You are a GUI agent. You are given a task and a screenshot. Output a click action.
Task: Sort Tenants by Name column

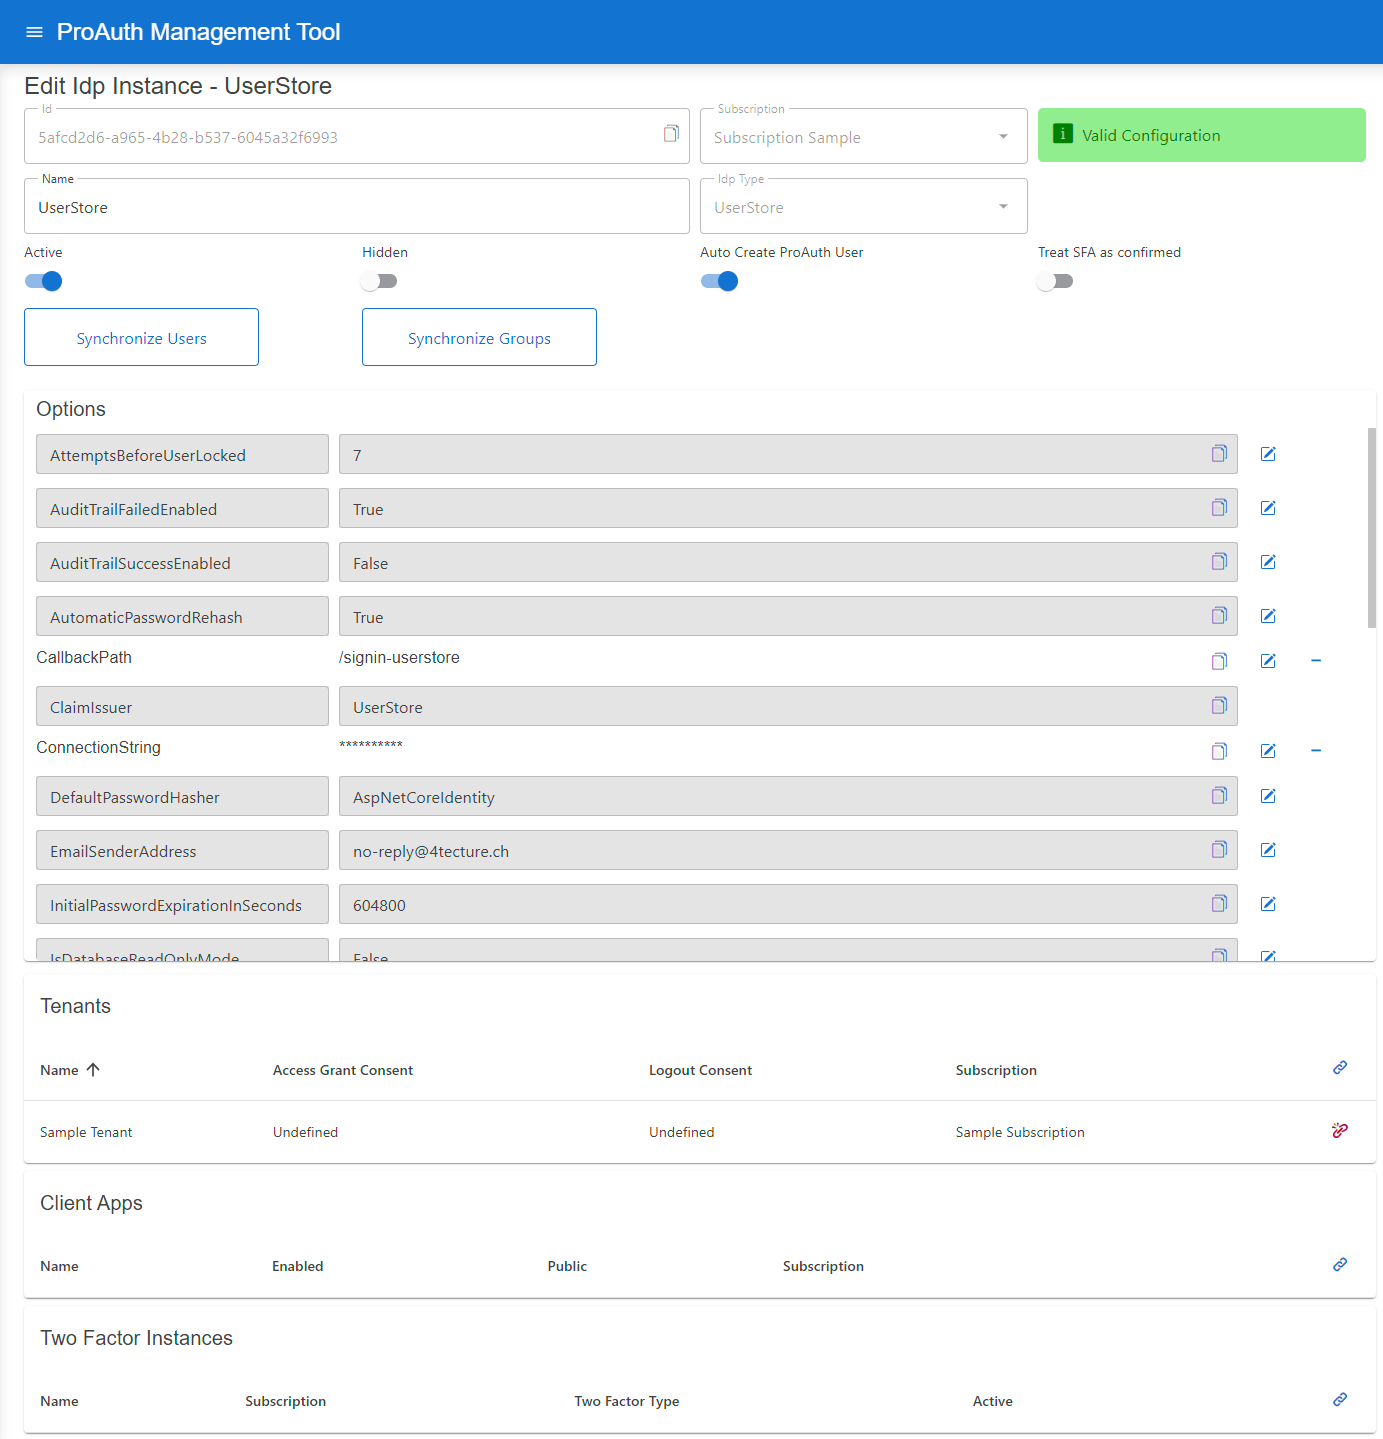(x=70, y=1070)
